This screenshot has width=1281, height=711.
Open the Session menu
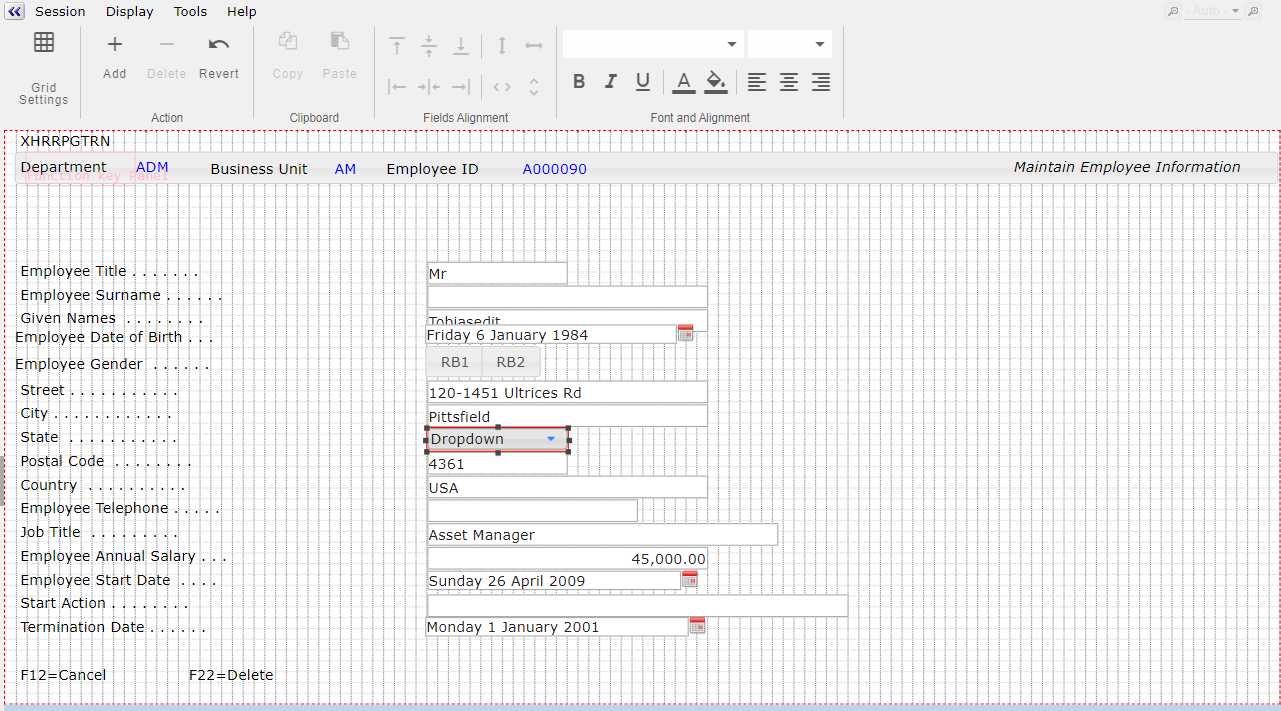coord(60,12)
